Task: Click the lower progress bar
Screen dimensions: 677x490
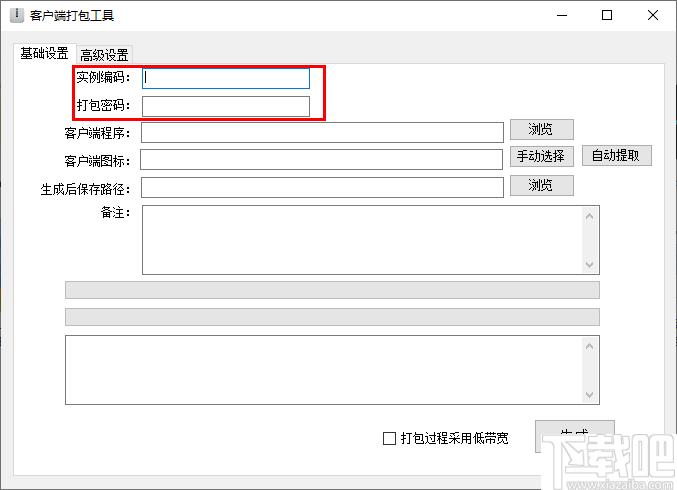Action: point(332,317)
